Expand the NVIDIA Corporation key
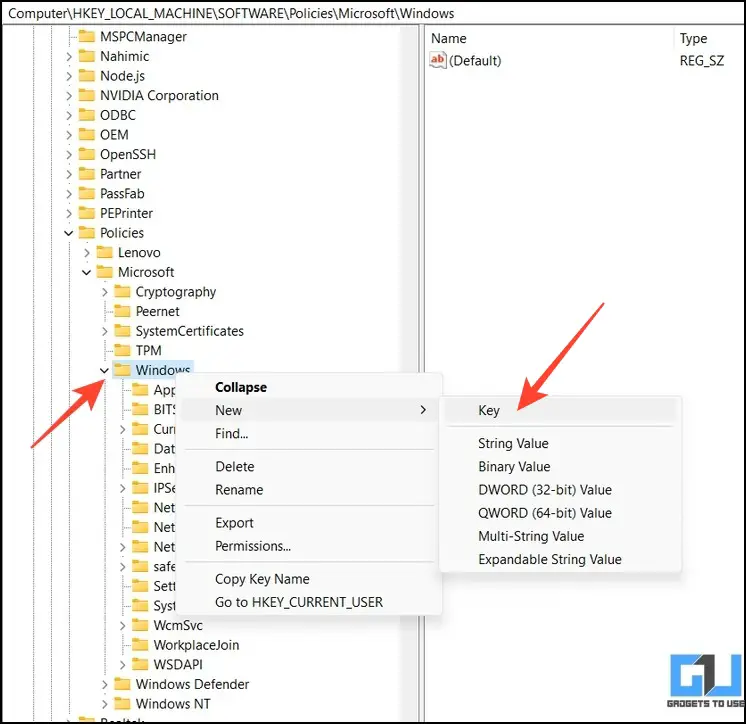 click(69, 96)
